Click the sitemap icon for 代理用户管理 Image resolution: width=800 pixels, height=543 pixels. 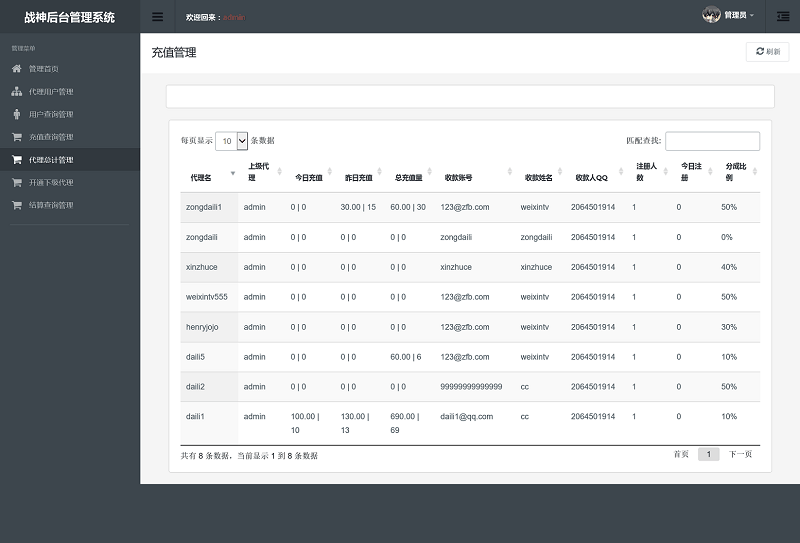pos(16,91)
